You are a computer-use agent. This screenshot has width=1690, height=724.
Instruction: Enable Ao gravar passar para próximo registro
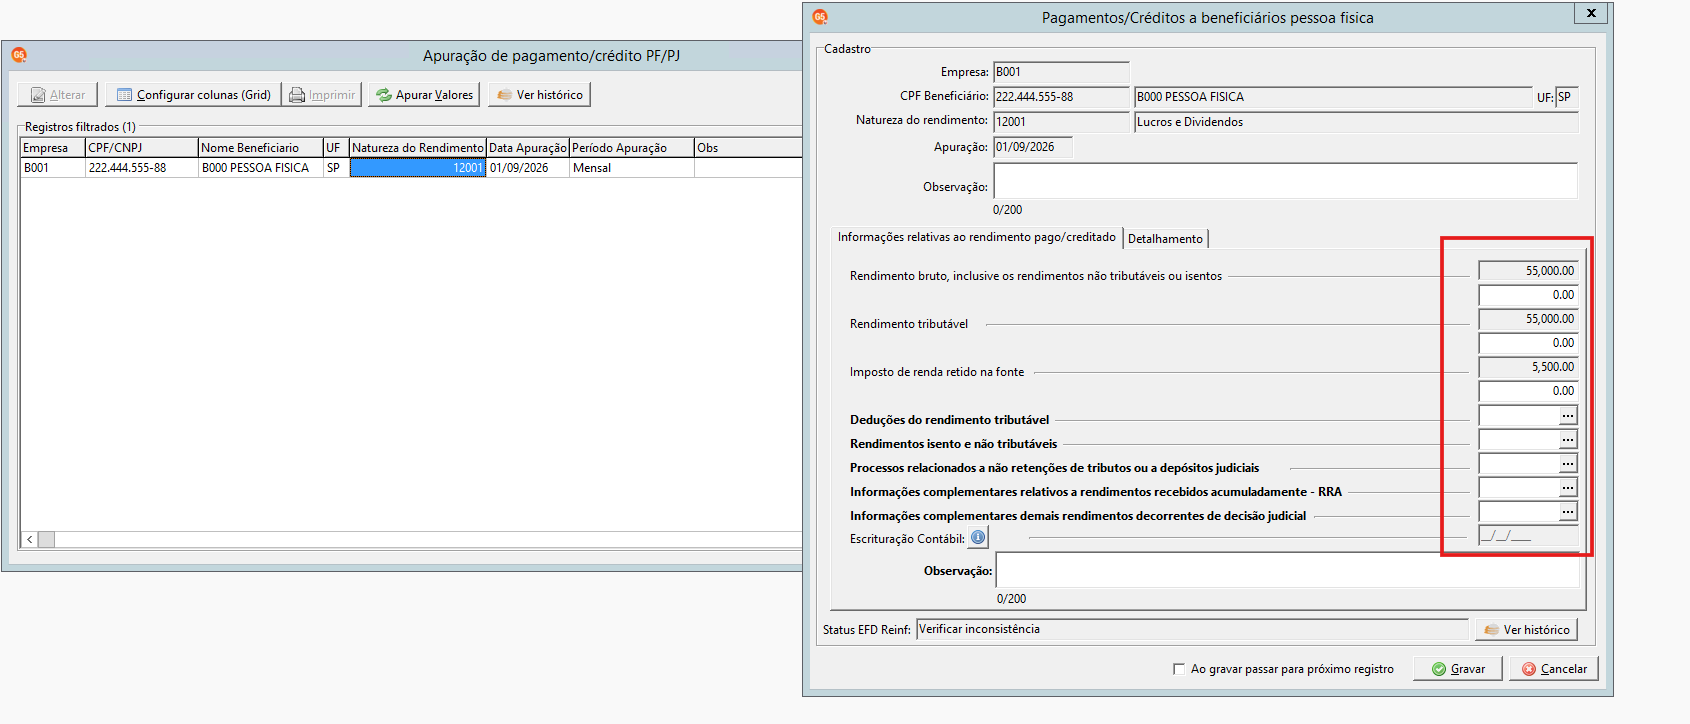click(1179, 669)
